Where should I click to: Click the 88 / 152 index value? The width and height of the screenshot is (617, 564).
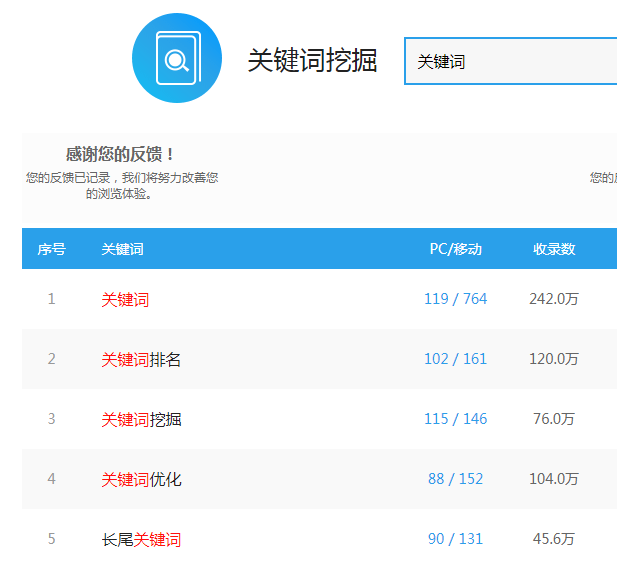point(455,479)
